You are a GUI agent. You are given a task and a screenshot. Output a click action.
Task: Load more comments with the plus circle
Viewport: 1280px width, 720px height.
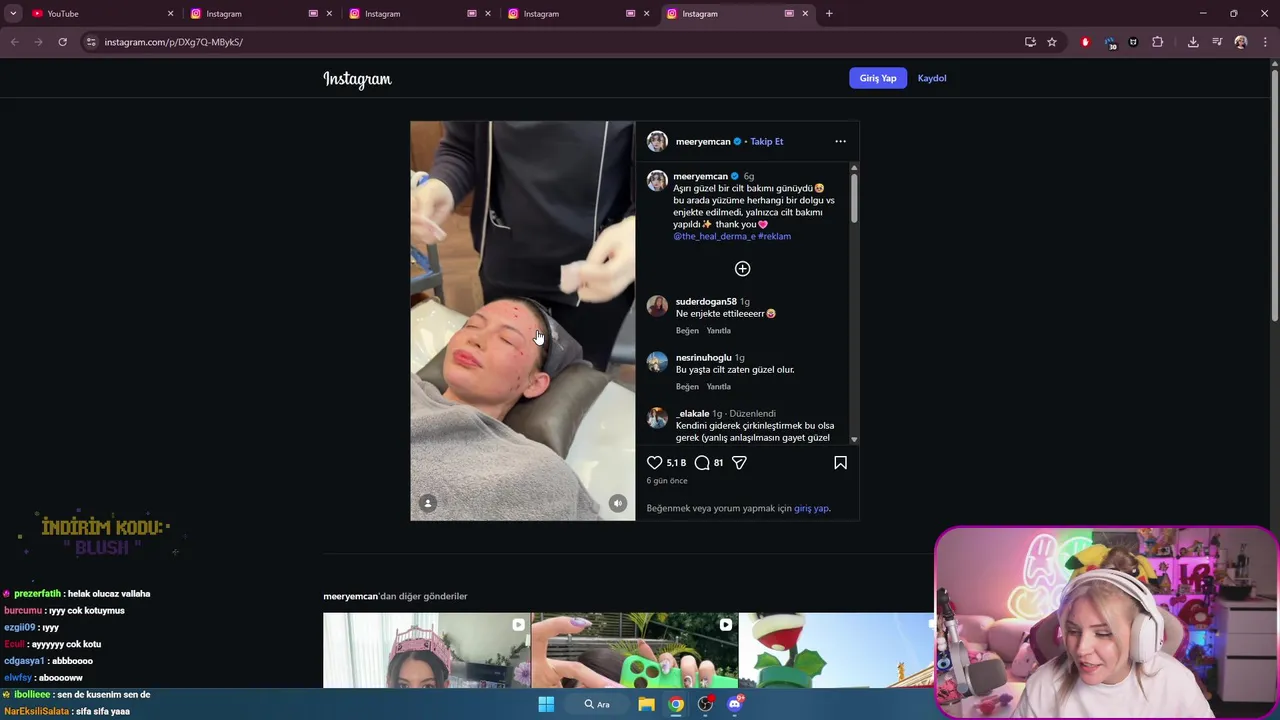click(742, 269)
